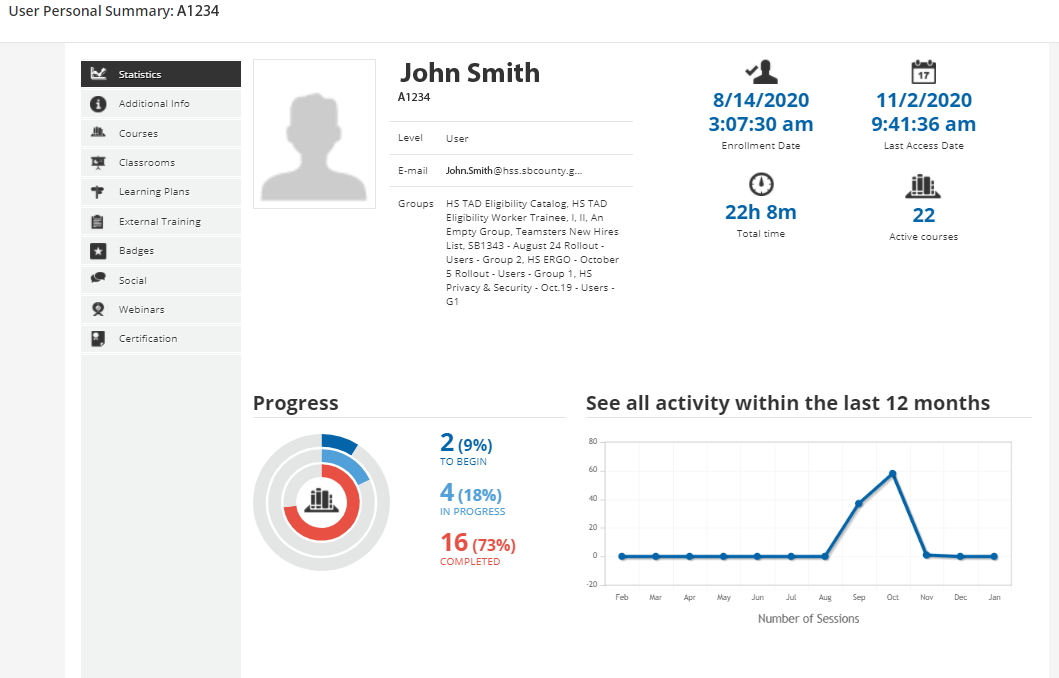Screen dimensions: 1059x678
Task: Select the October peak data point
Action: pyautogui.click(x=892, y=474)
